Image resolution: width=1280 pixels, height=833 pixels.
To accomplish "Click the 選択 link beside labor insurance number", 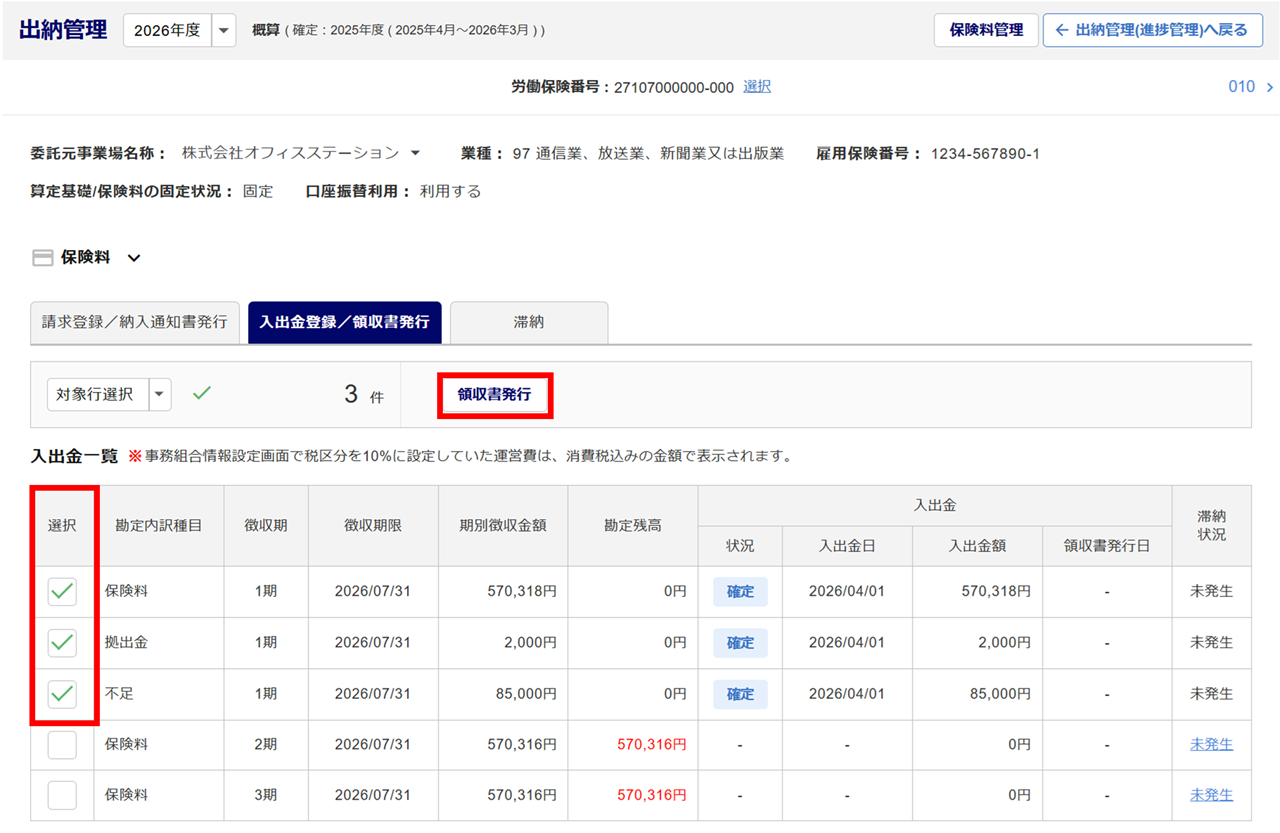I will (x=757, y=87).
